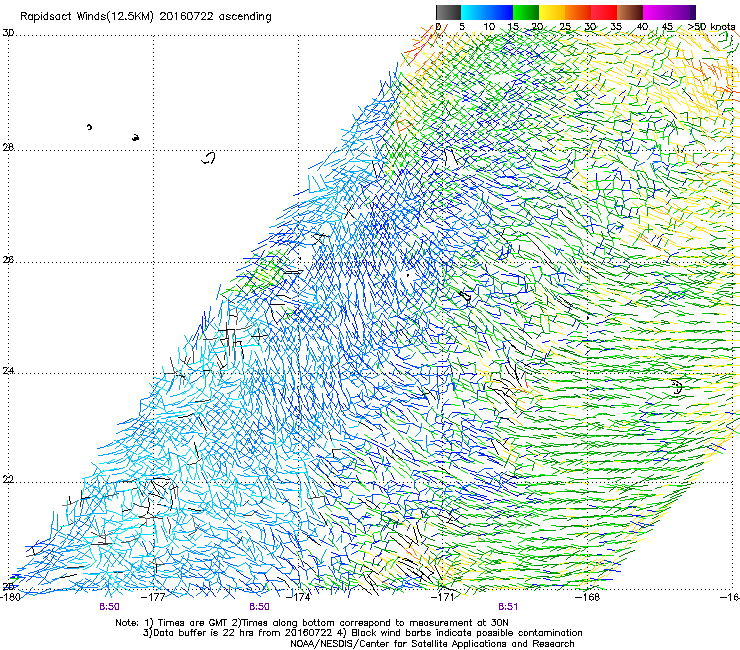Screen dimensions: 740x650
Task: Pick the brown 35–40 knots legend band
Action: click(630, 12)
